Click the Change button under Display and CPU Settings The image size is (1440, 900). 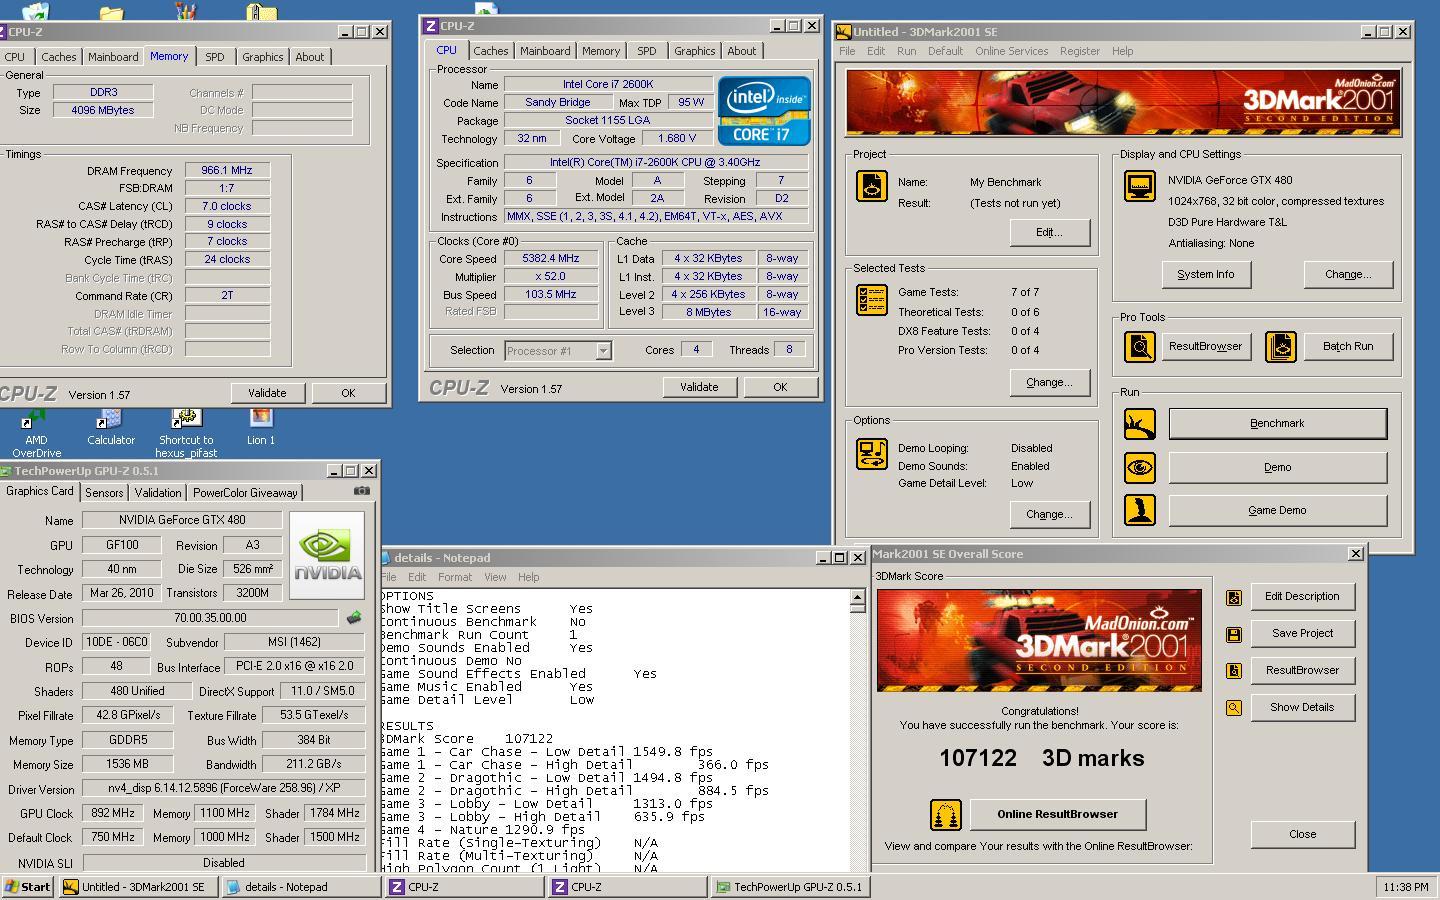(1348, 275)
